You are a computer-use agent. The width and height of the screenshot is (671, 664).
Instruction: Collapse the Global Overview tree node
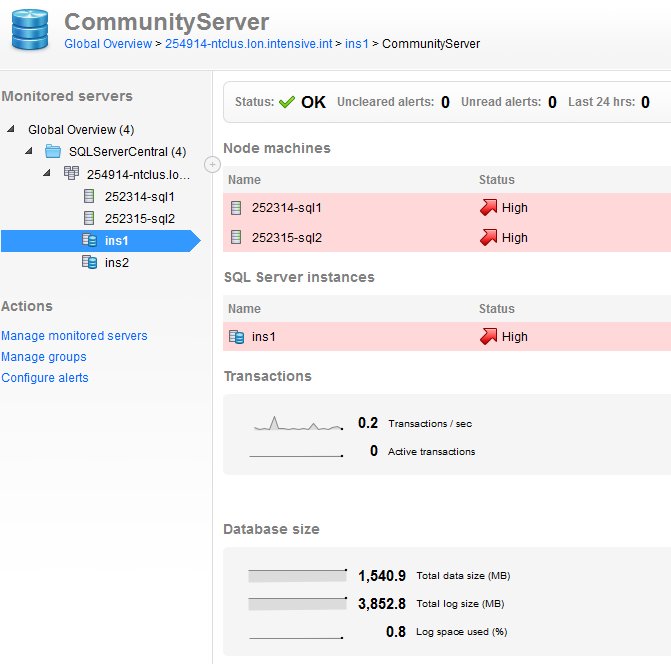coord(11,130)
